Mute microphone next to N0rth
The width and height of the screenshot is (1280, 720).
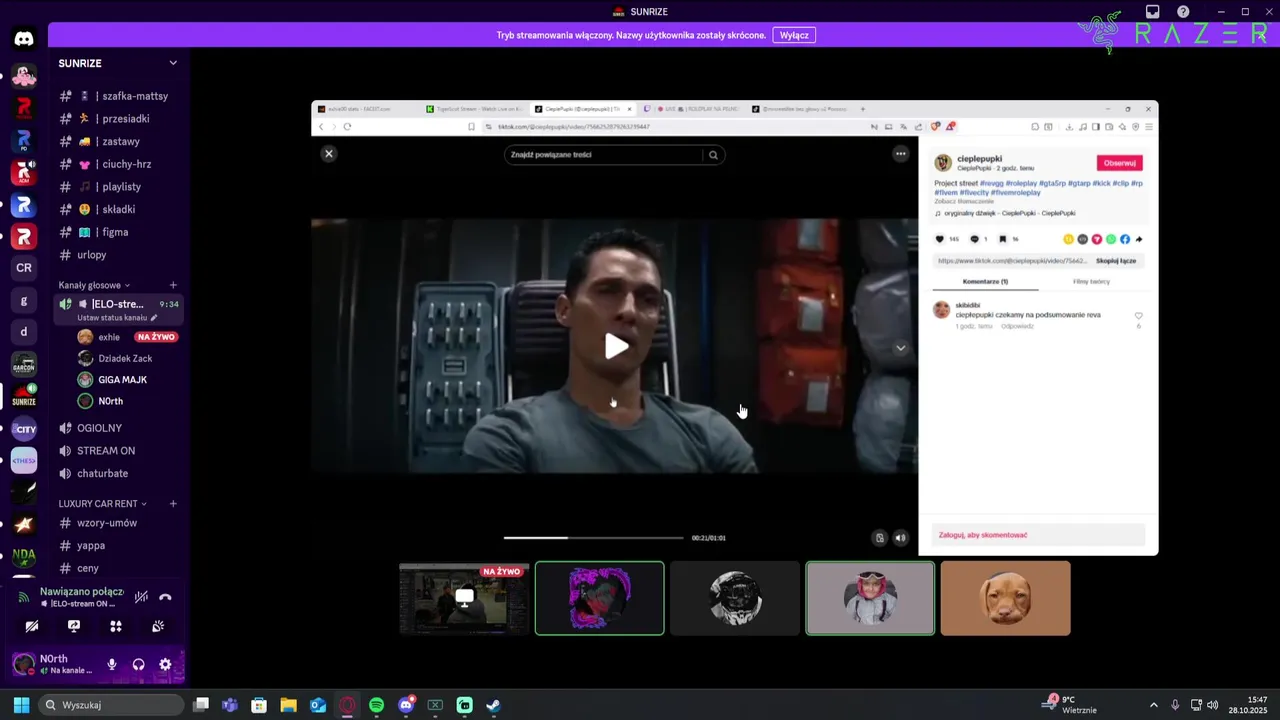[x=112, y=664]
